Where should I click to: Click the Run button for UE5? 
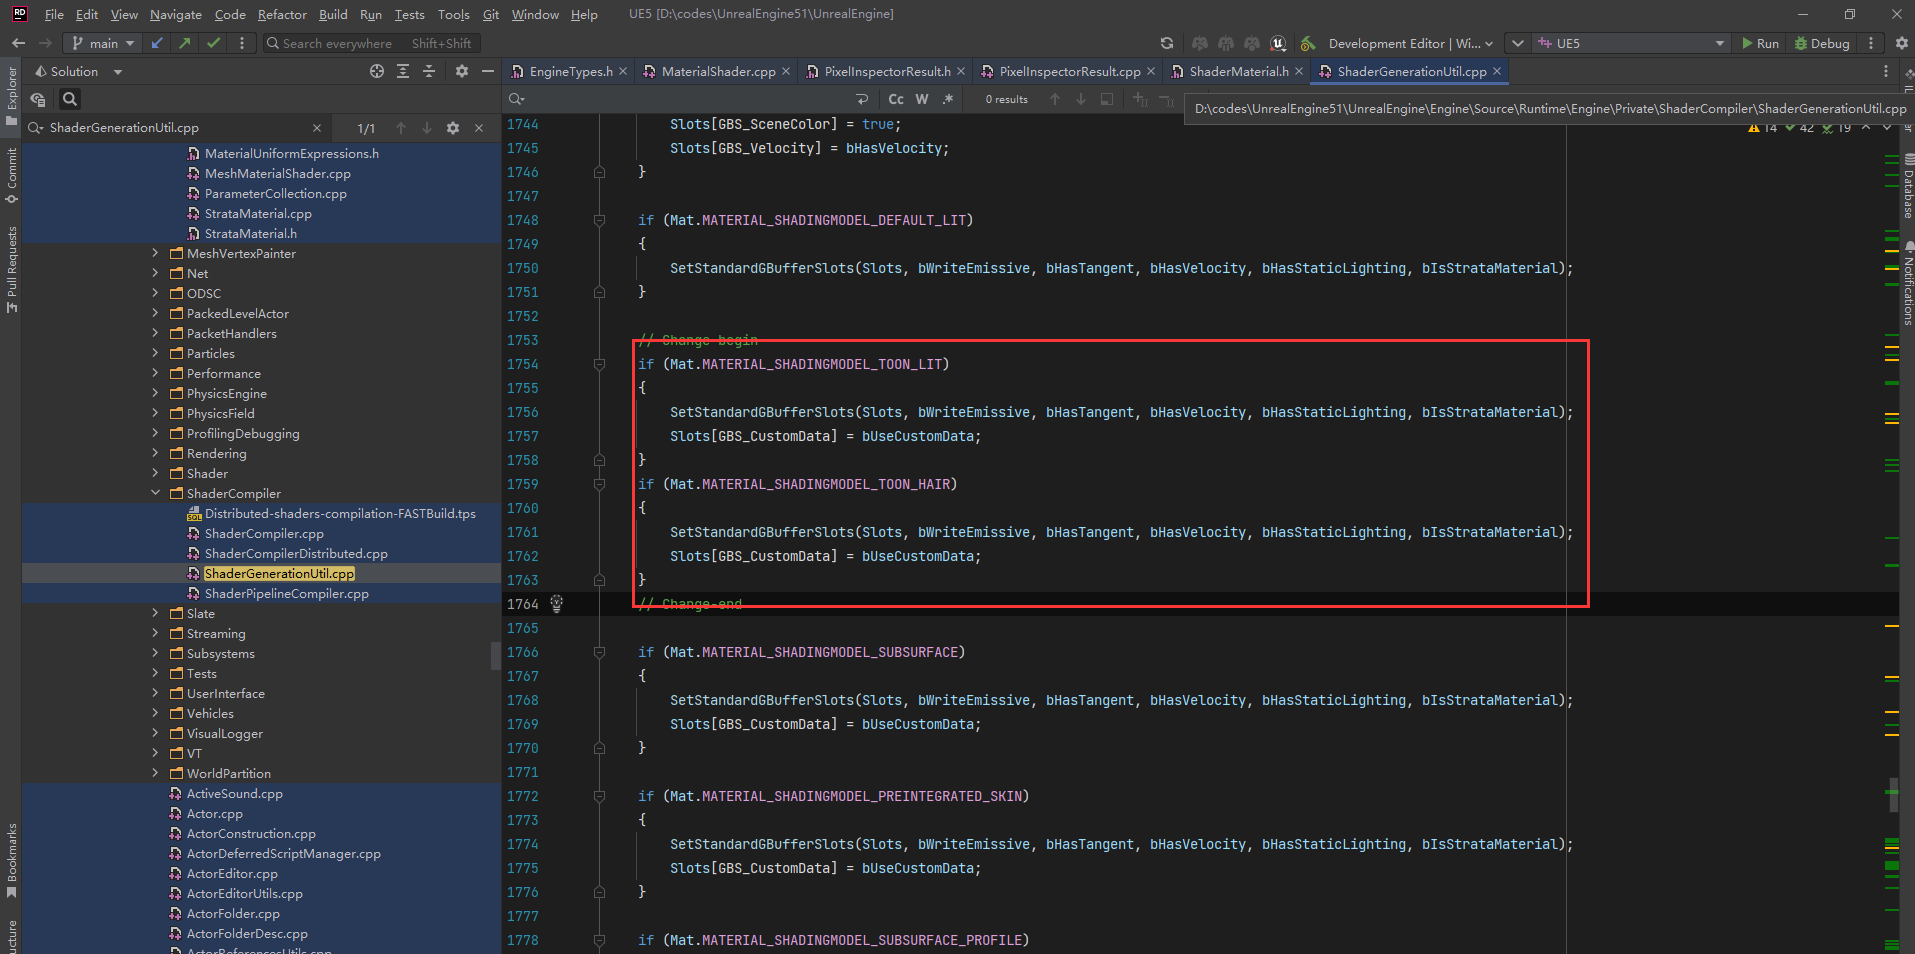click(x=1759, y=43)
